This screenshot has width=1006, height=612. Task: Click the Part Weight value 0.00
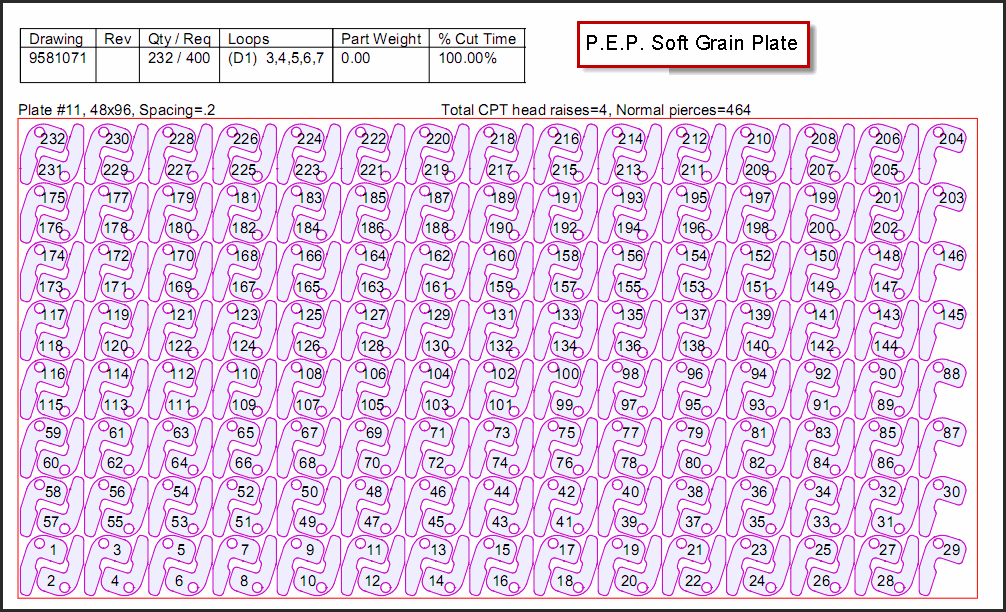tap(356, 59)
